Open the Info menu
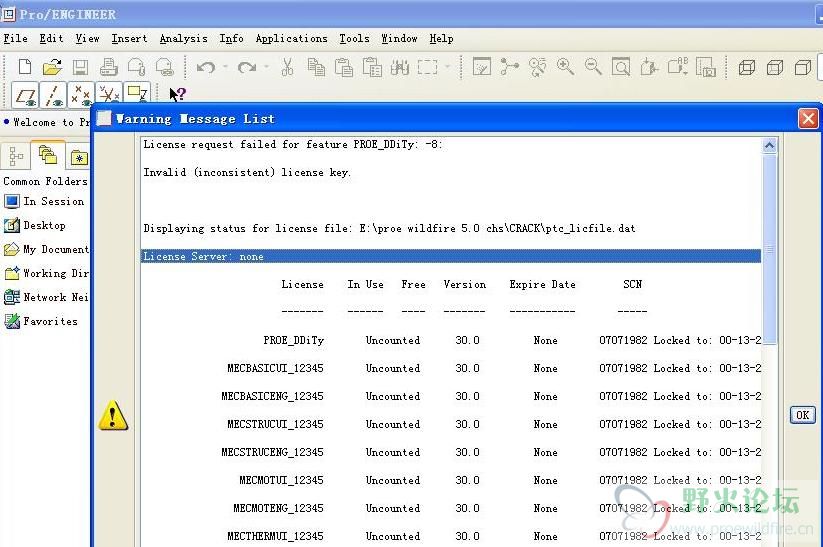This screenshot has height=547, width=823. click(231, 38)
